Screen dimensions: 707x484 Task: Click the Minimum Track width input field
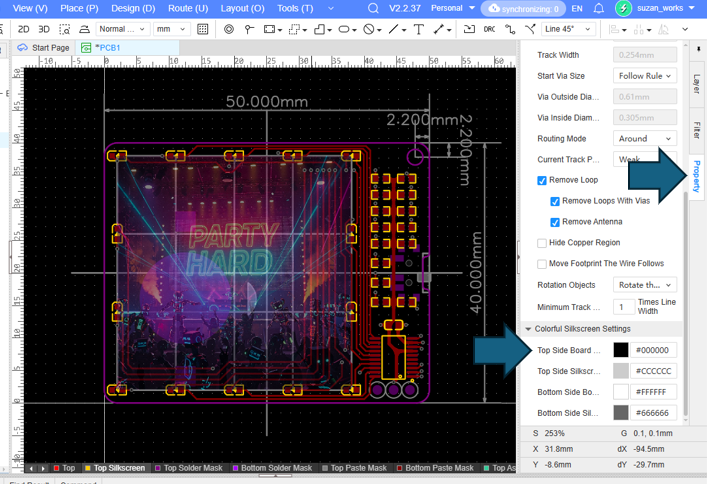tap(623, 307)
